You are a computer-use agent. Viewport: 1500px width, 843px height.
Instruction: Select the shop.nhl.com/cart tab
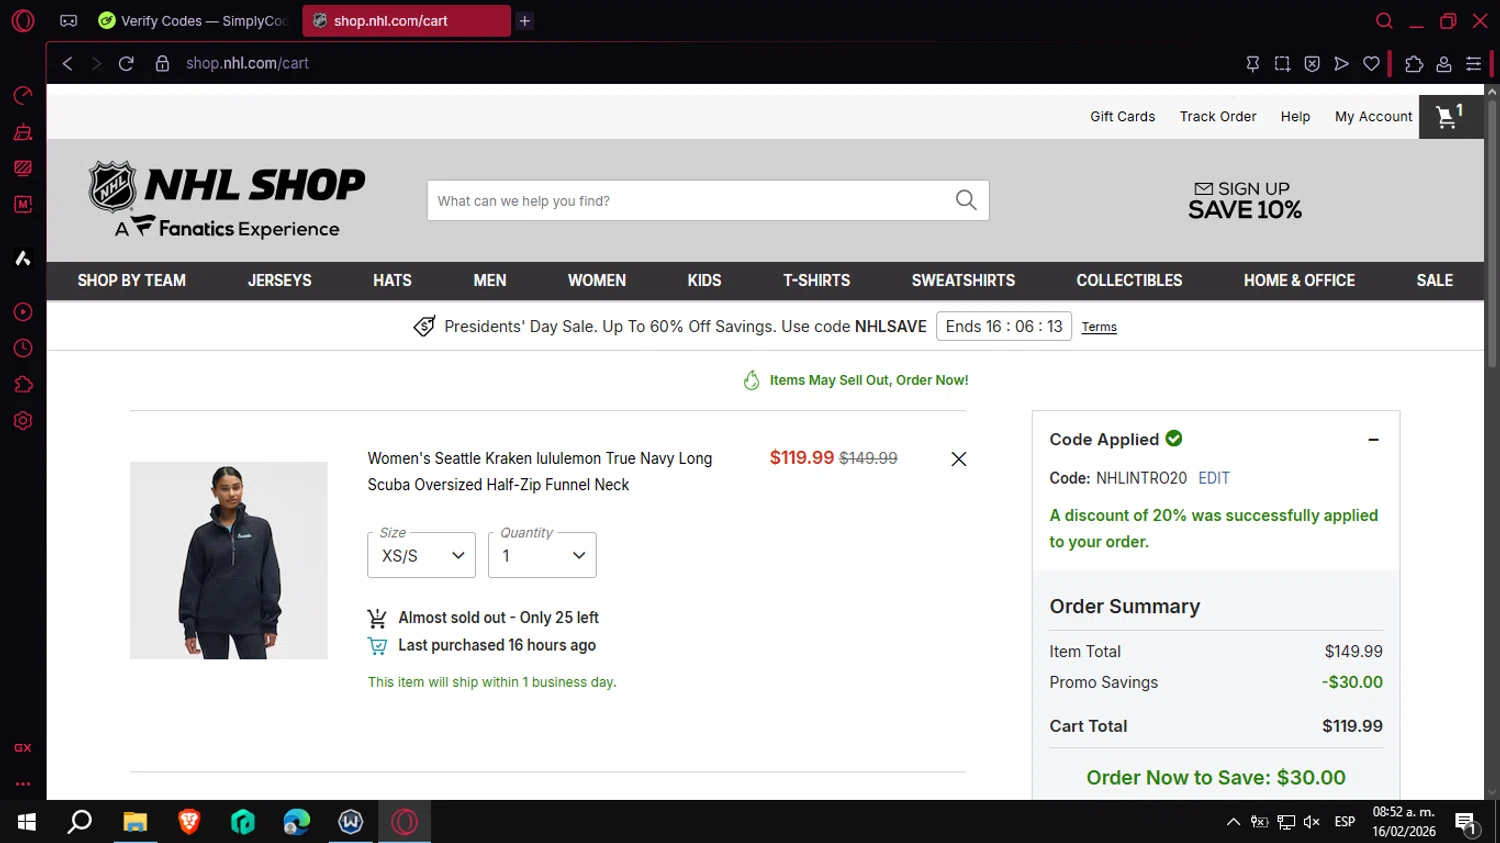pyautogui.click(x=406, y=21)
